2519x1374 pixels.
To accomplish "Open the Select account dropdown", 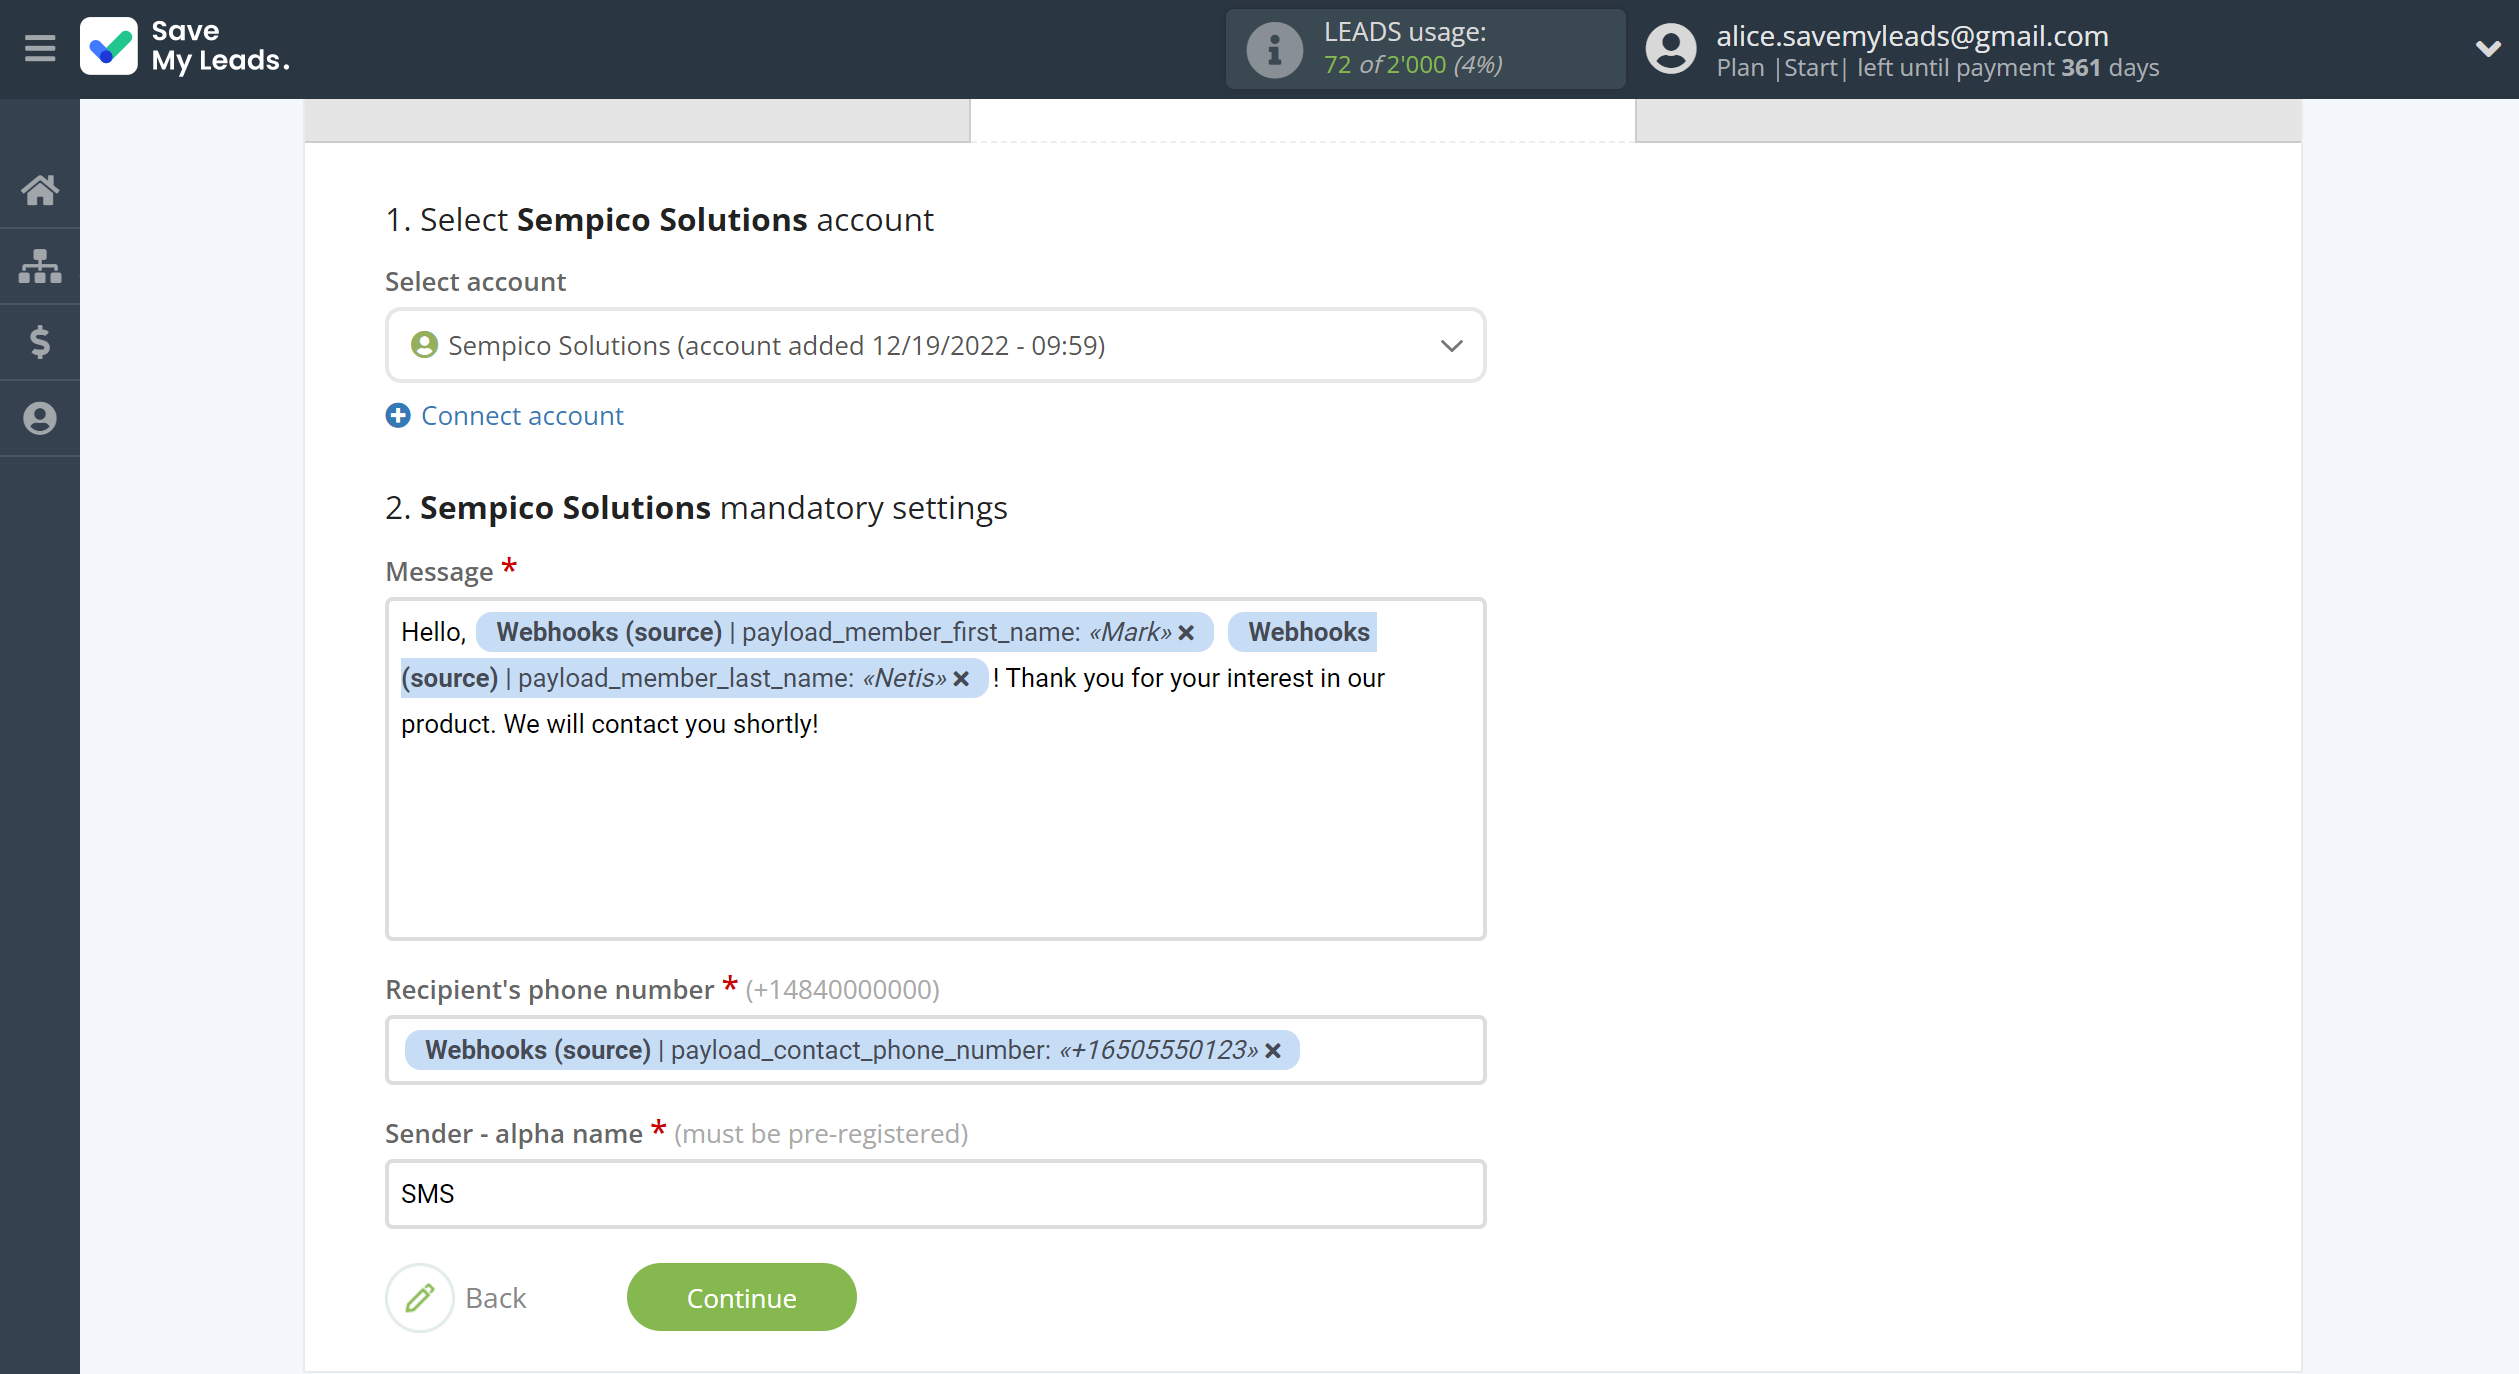I will point(935,345).
